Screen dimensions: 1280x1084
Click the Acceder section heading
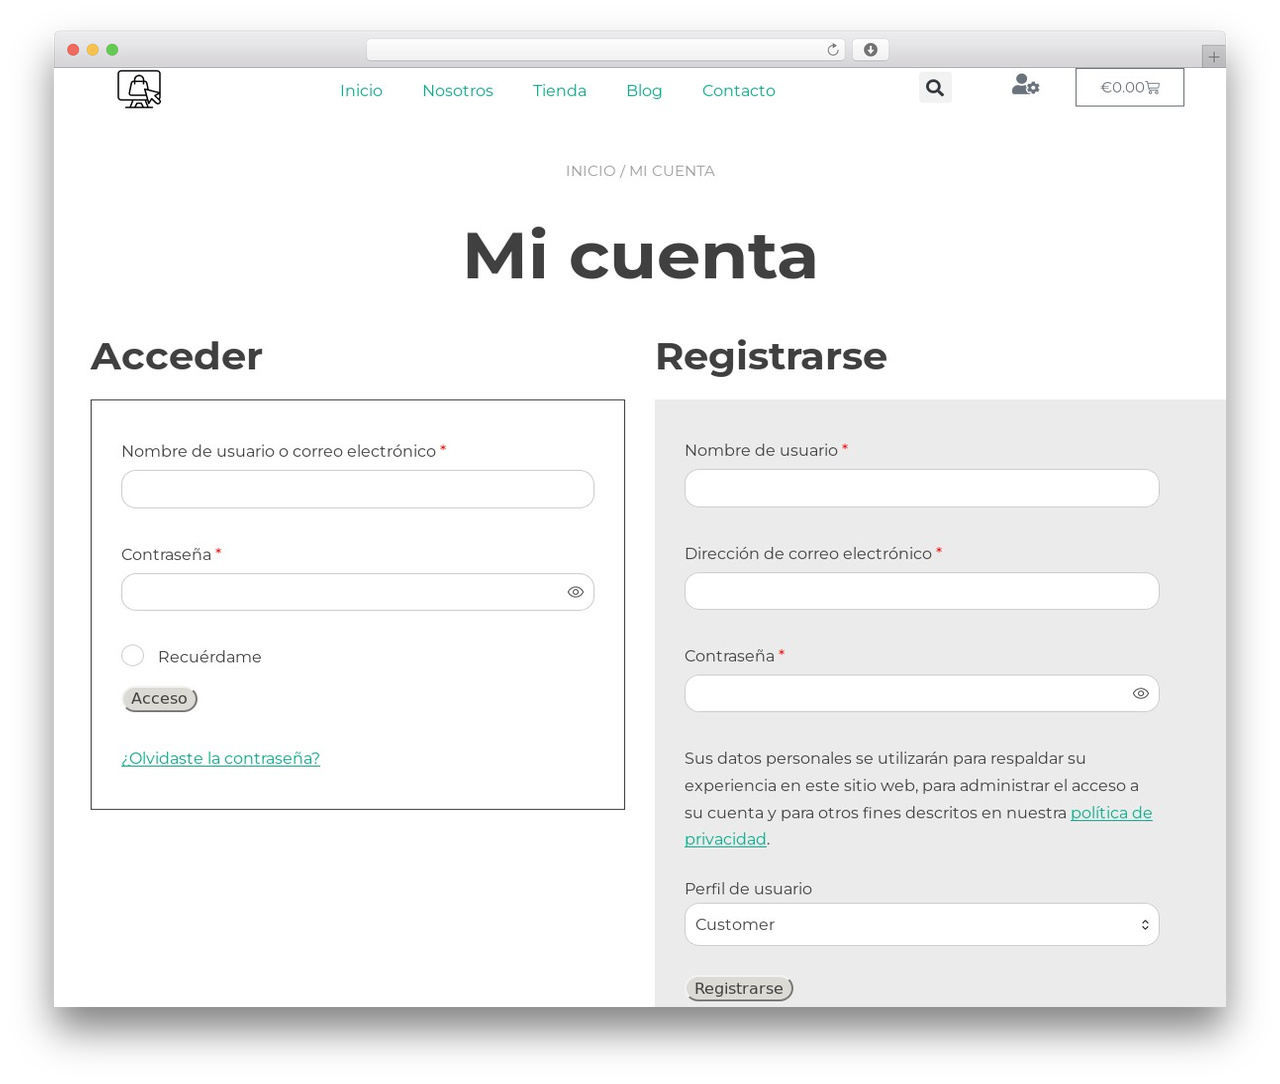pos(177,356)
